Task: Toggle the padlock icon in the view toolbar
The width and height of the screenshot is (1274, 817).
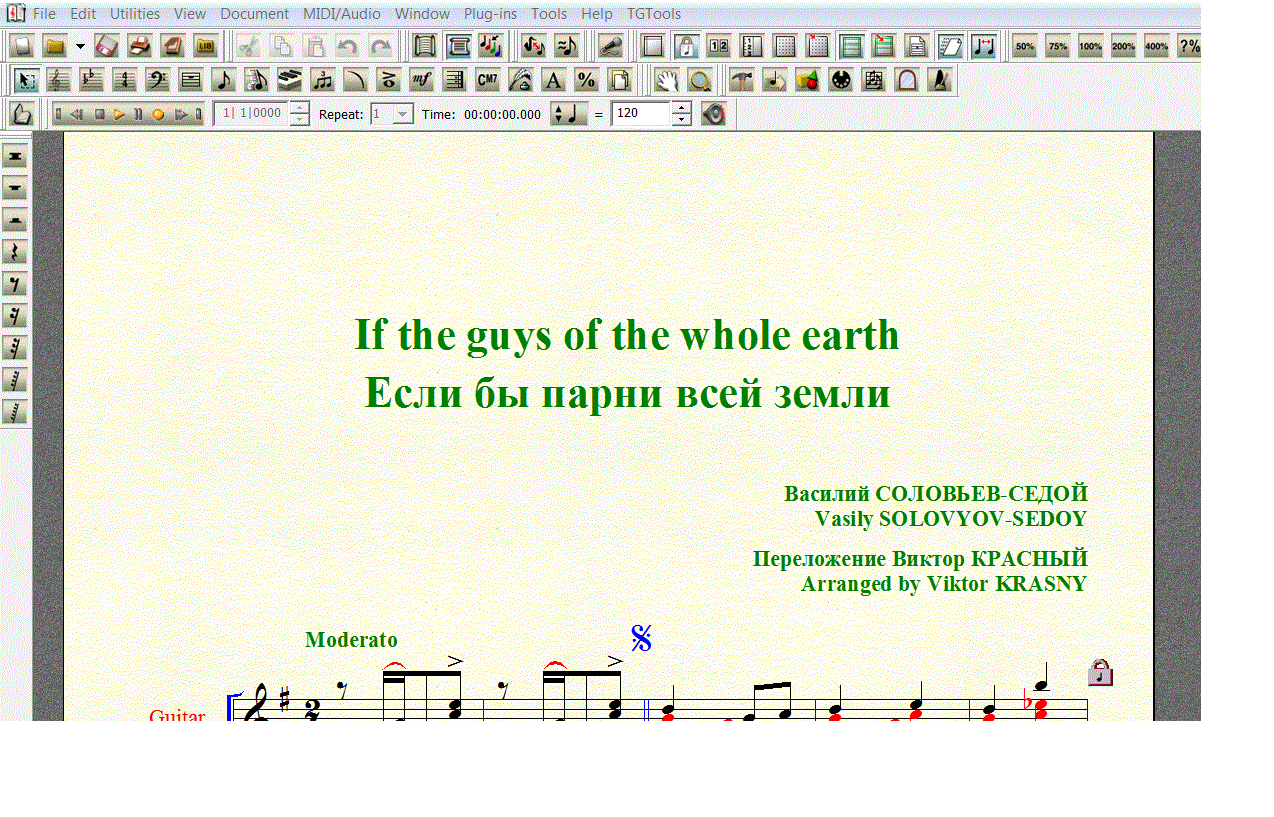Action: (x=686, y=46)
